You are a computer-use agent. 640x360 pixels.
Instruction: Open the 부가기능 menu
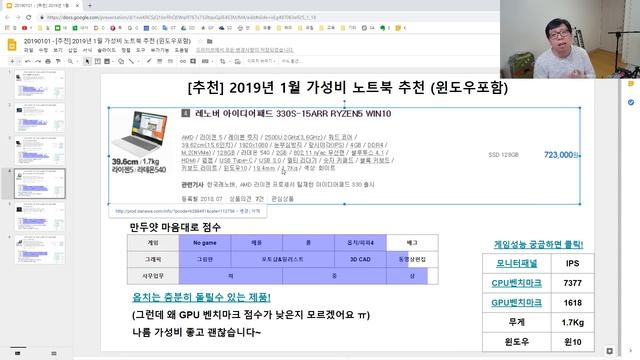click(160, 50)
